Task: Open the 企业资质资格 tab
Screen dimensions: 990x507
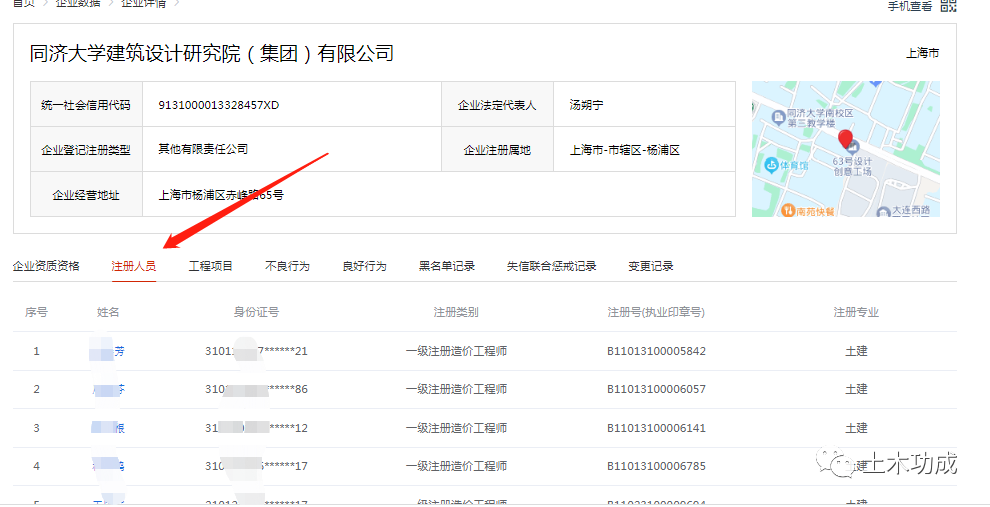Action: pos(46,266)
